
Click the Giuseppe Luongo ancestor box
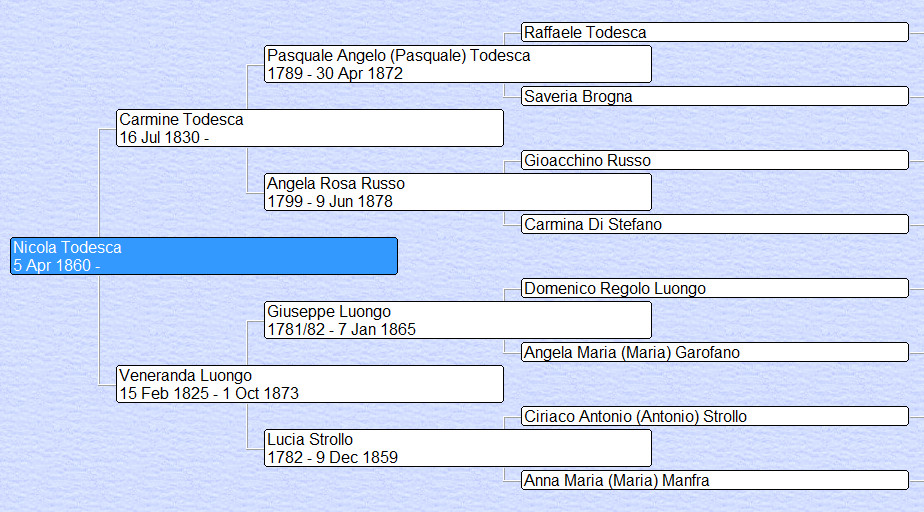pos(458,320)
